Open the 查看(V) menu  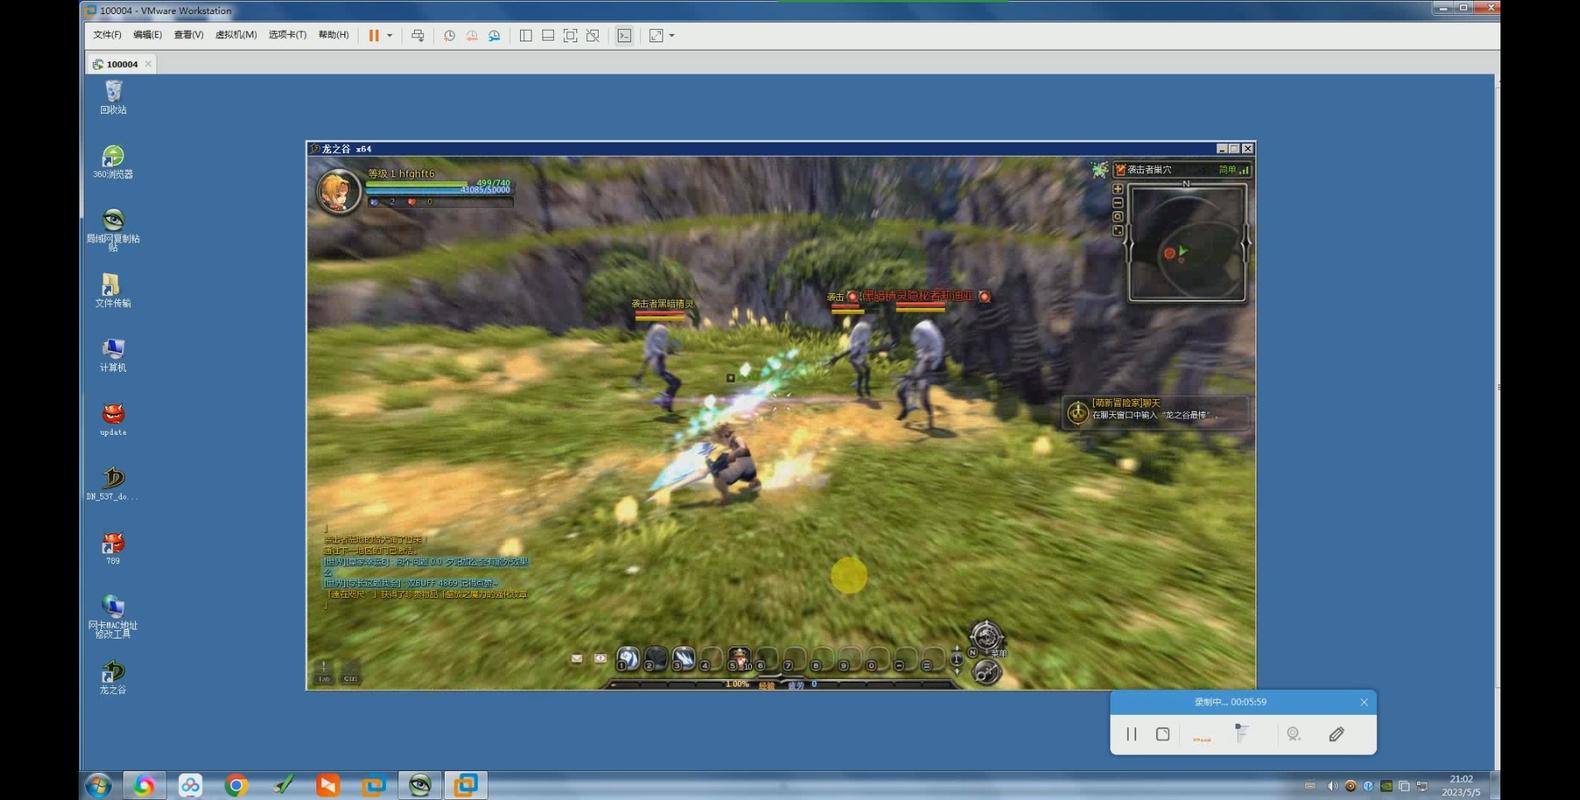click(188, 35)
